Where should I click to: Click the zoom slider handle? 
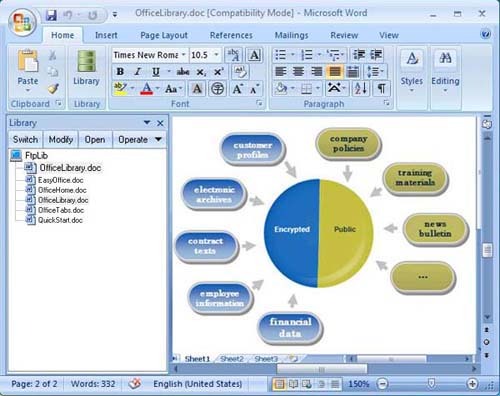point(431,384)
